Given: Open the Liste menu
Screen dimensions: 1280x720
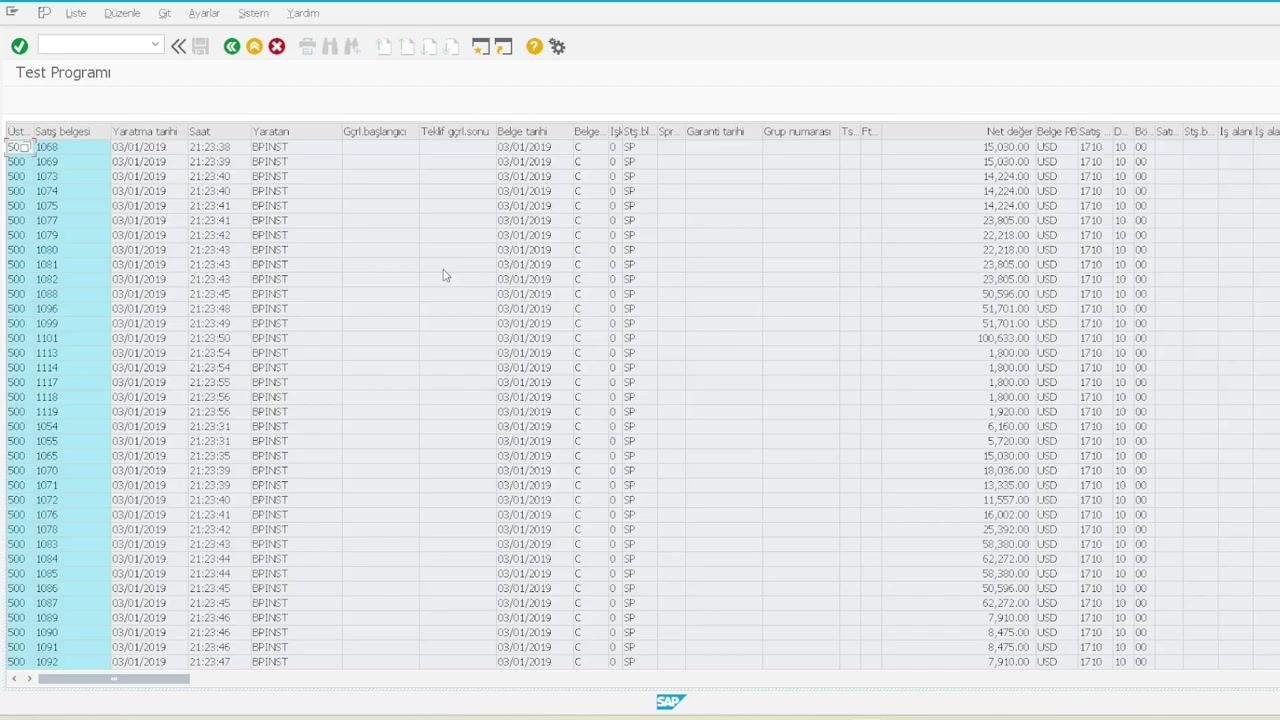Looking at the screenshot, I should pyautogui.click(x=76, y=13).
